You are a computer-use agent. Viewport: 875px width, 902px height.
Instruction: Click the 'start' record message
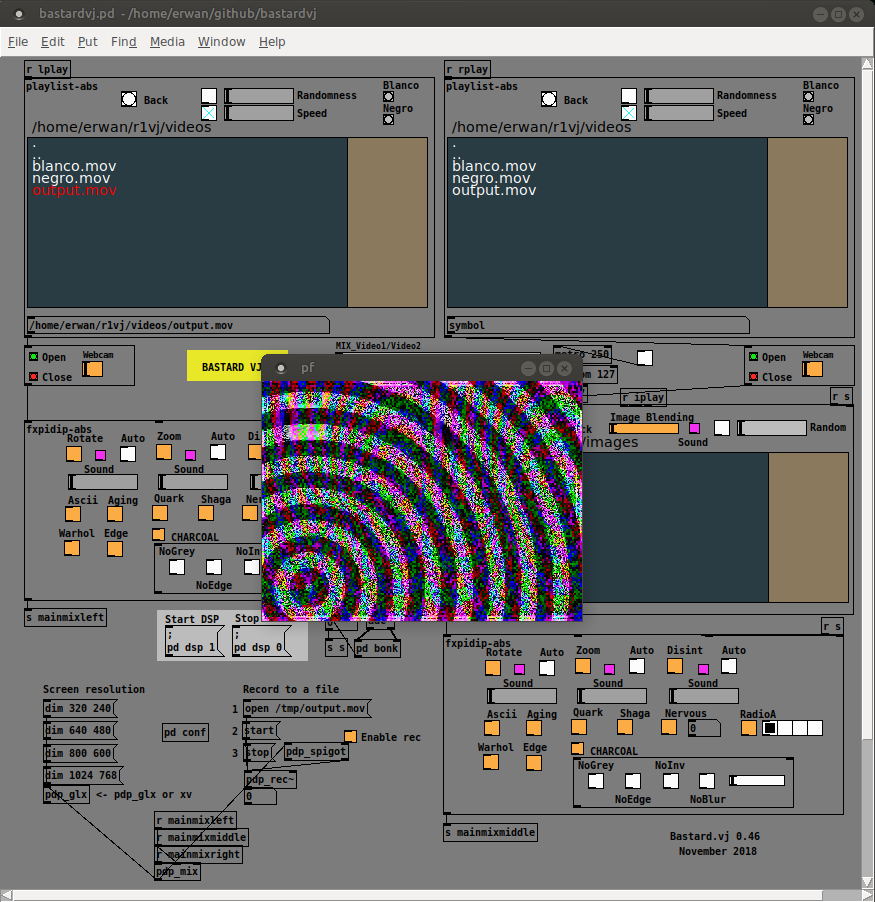261,731
